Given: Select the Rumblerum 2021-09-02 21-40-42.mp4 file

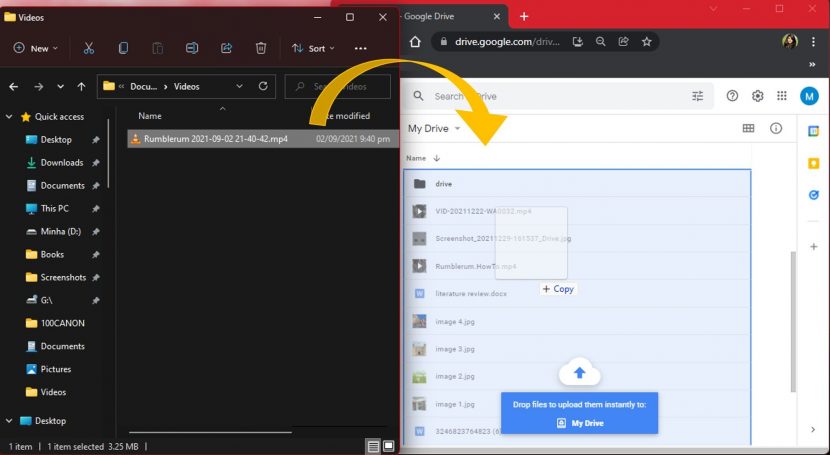Looking at the screenshot, I should 263,139.
